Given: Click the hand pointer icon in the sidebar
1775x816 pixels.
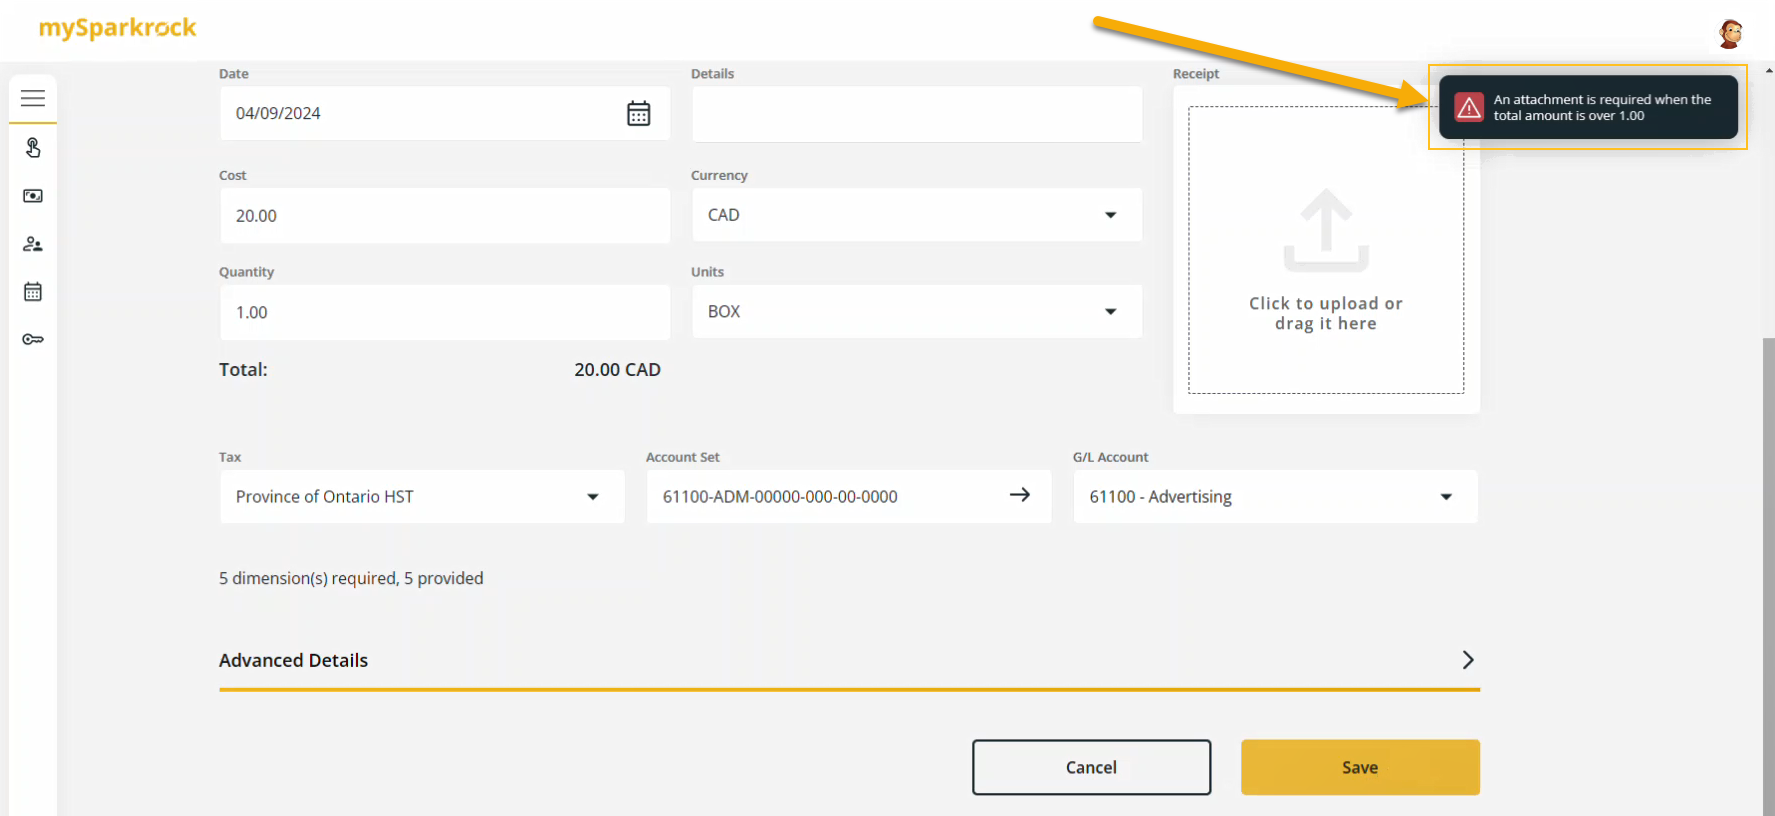Looking at the screenshot, I should pos(33,148).
